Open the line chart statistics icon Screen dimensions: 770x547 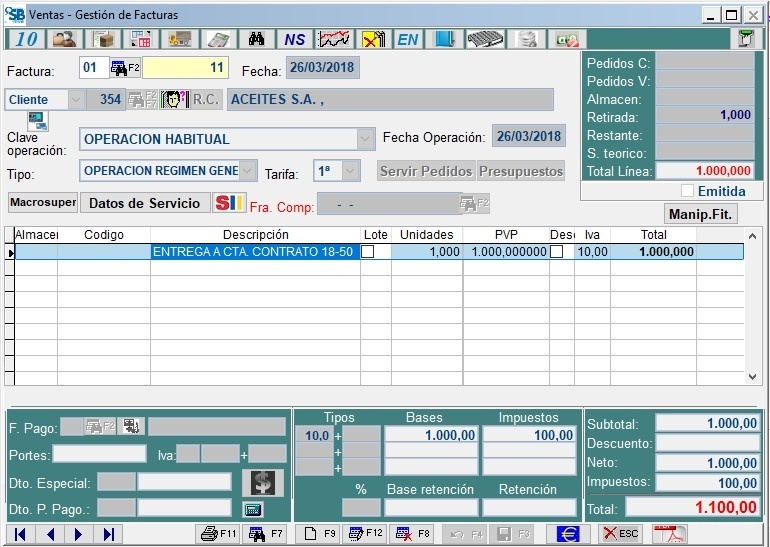[x=333, y=39]
